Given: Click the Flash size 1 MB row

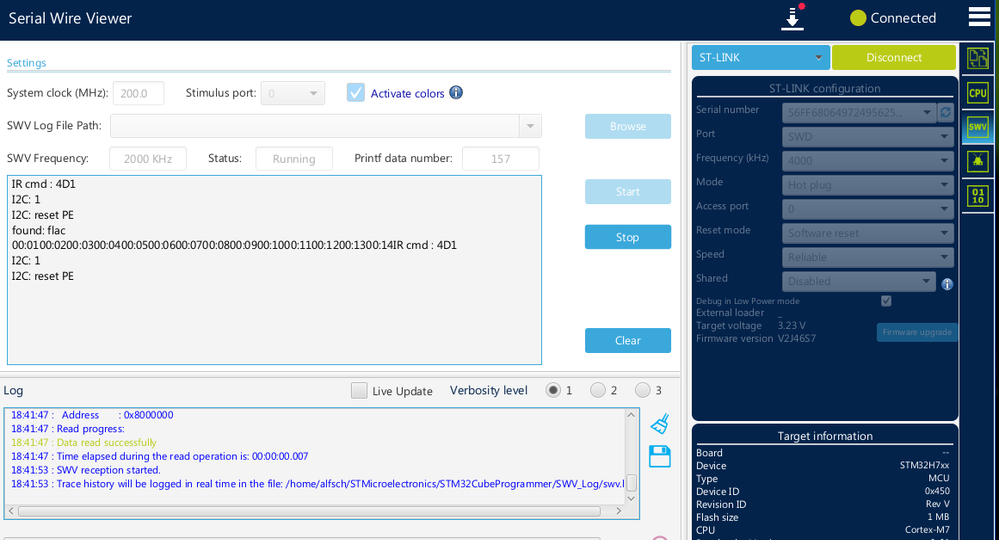Looking at the screenshot, I should tap(823, 517).
